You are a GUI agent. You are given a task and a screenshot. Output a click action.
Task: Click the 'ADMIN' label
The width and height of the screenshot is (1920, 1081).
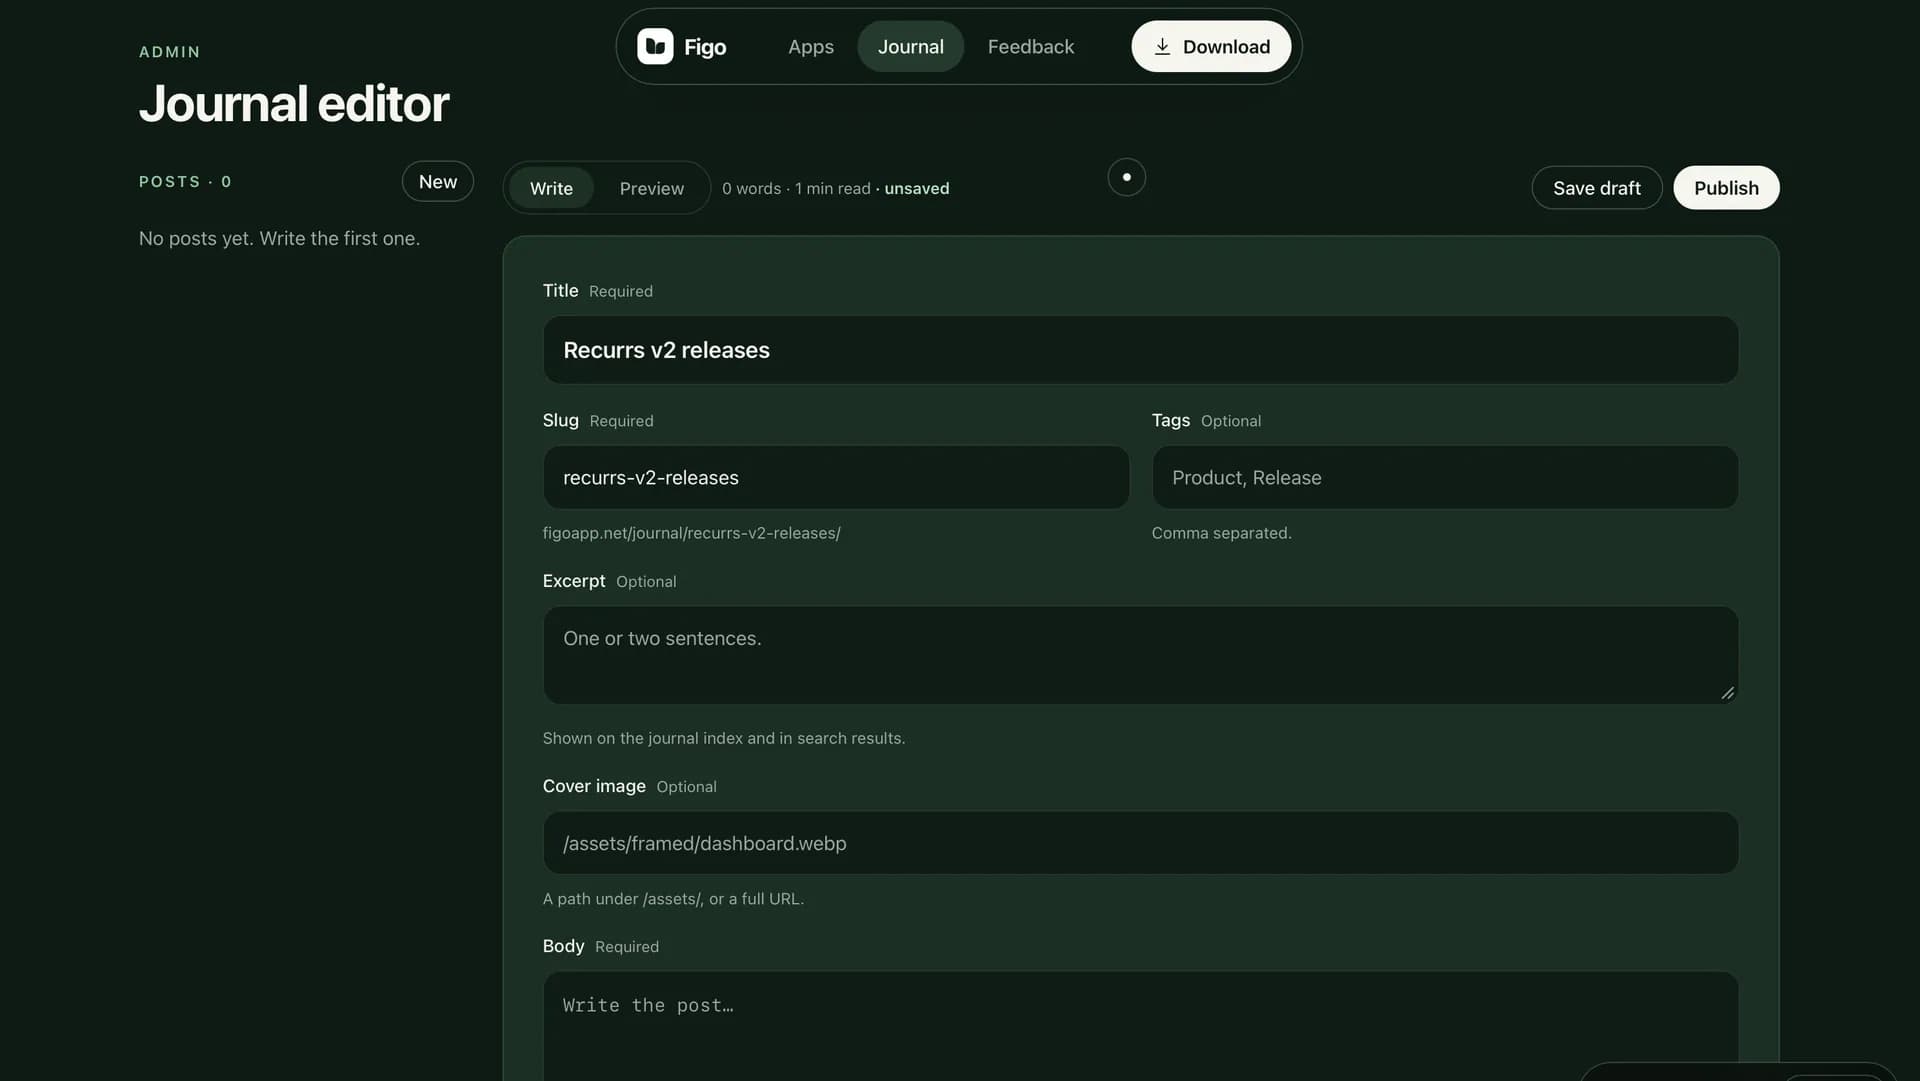tap(169, 52)
